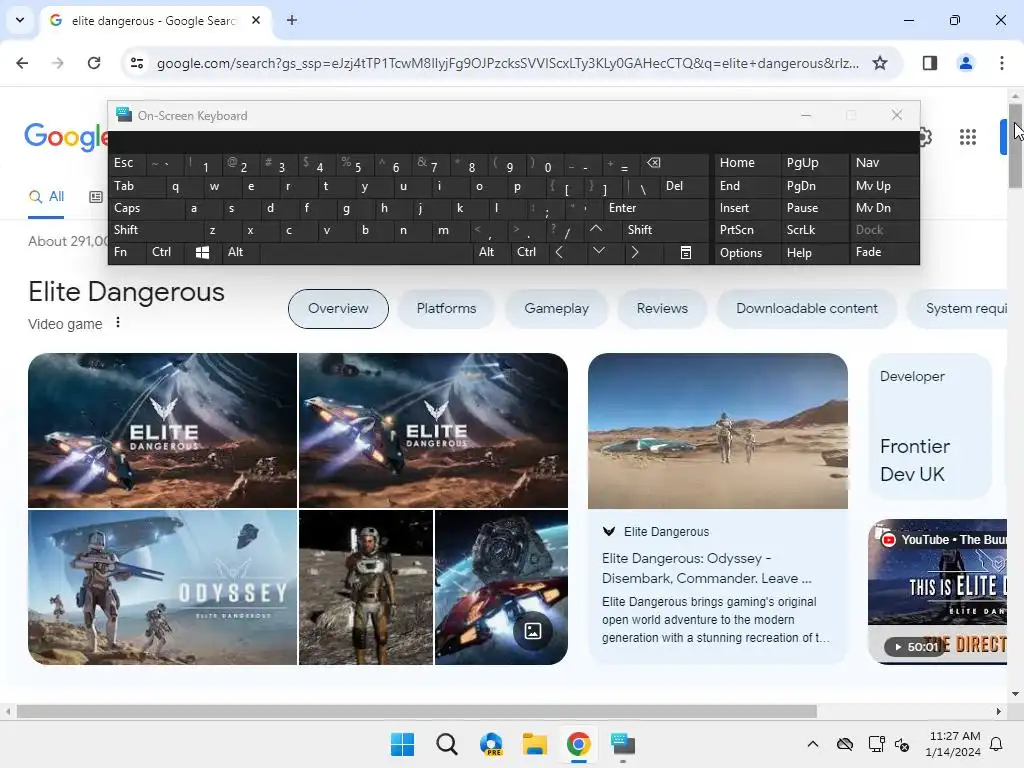Click the browser back arrow
The image size is (1024, 768).
pos(22,63)
